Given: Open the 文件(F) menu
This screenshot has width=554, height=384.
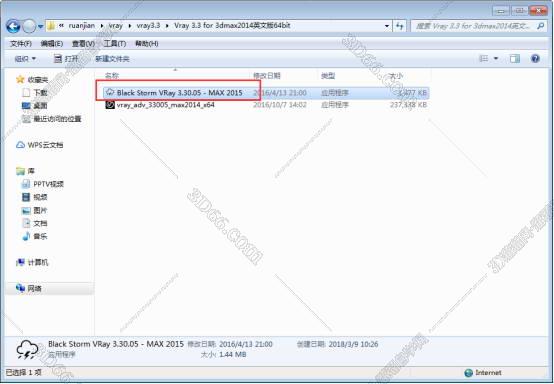Looking at the screenshot, I should (x=21, y=44).
